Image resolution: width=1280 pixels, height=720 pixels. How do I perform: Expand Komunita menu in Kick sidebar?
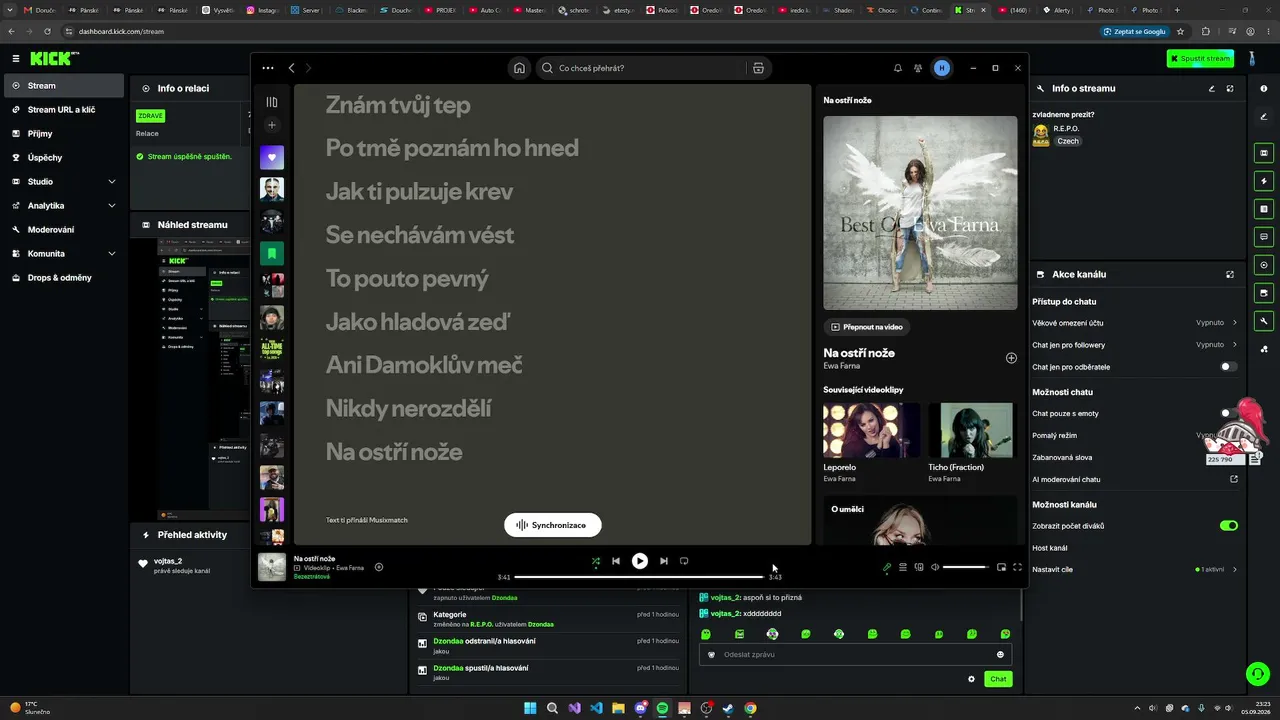click(64, 253)
